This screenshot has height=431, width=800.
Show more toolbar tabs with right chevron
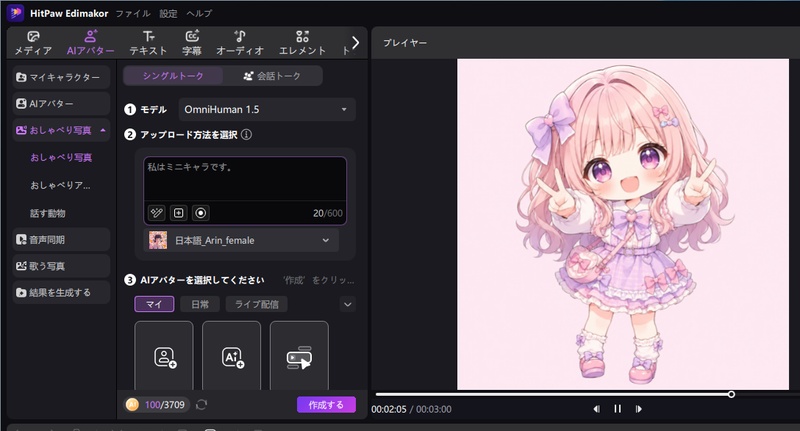[356, 43]
